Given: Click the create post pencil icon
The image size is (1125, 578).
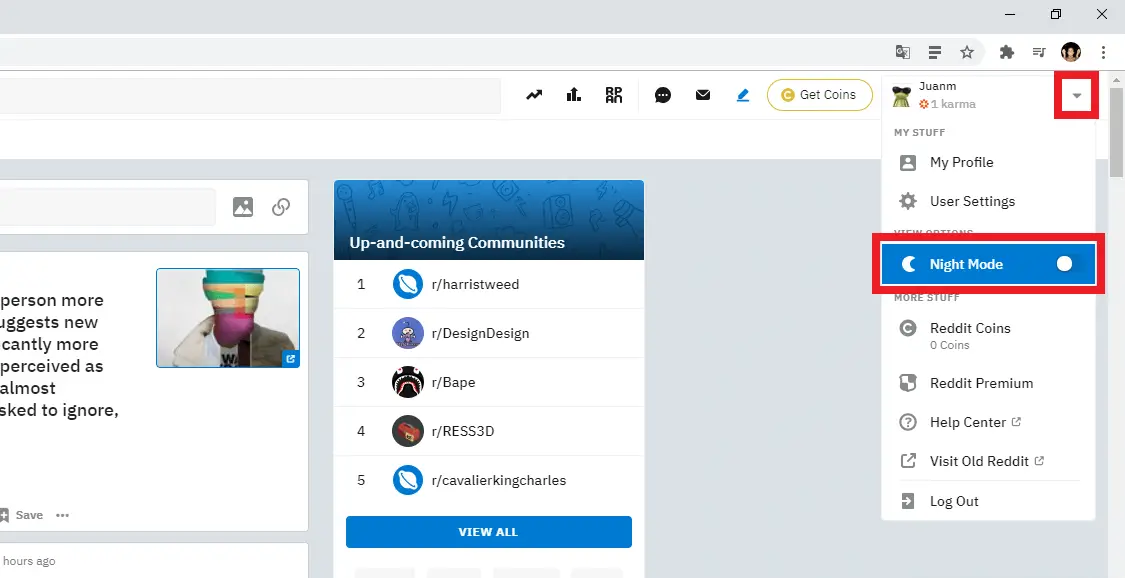Looking at the screenshot, I should pos(743,95).
